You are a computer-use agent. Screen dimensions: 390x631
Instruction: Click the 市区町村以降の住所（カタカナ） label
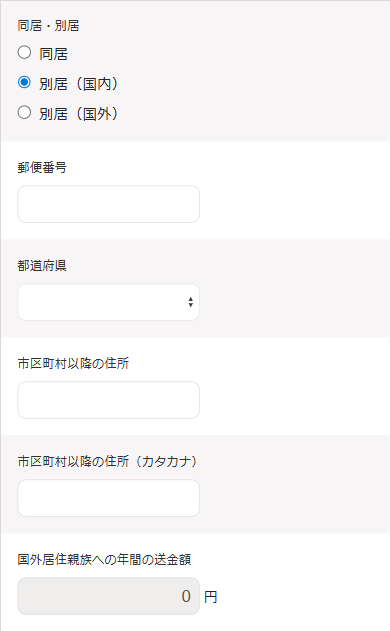click(x=108, y=461)
